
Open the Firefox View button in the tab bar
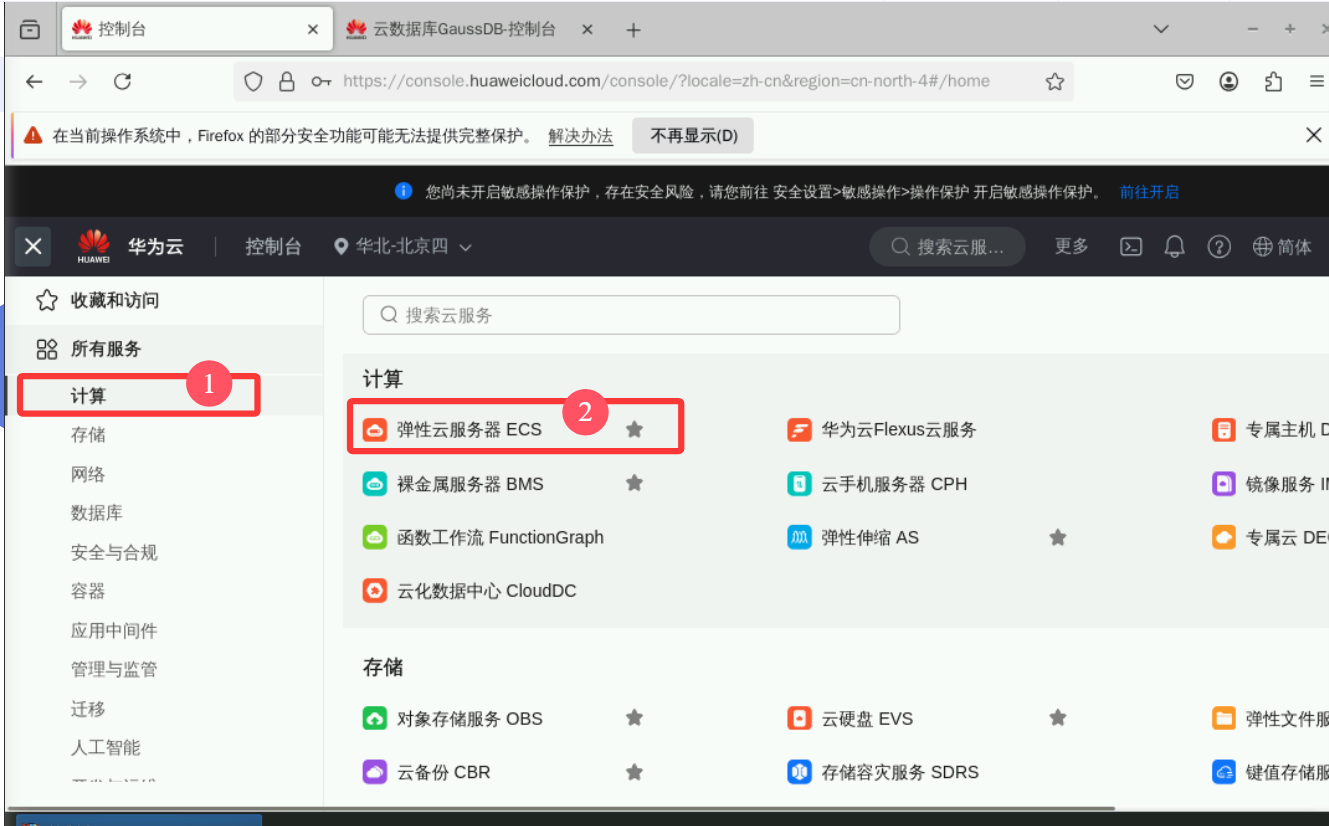point(31,30)
